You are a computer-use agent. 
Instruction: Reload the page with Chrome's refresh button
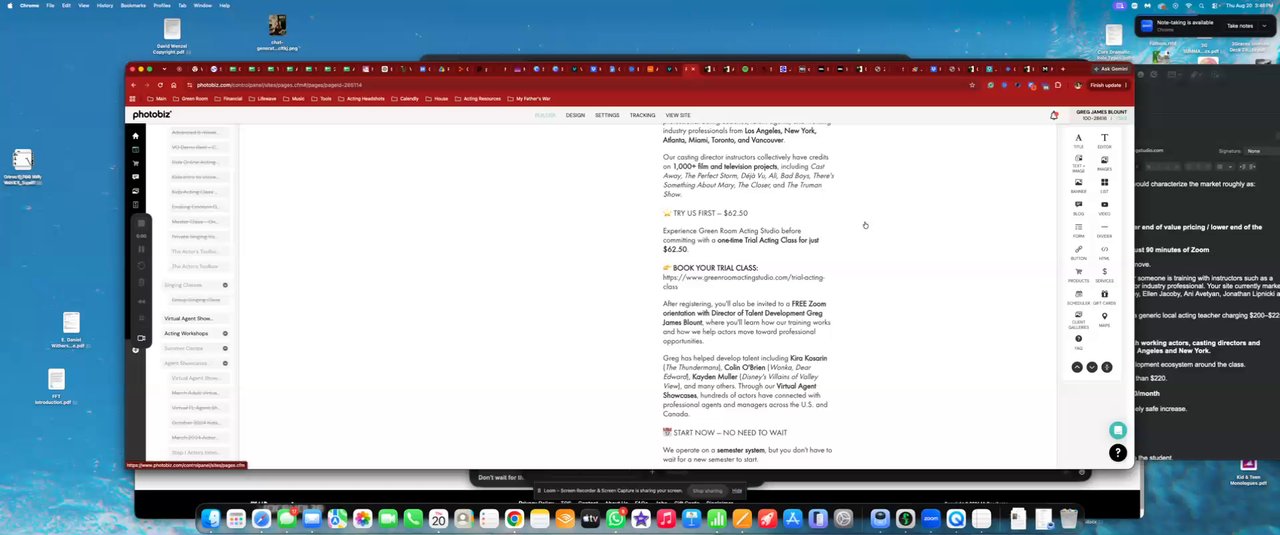(x=160, y=85)
